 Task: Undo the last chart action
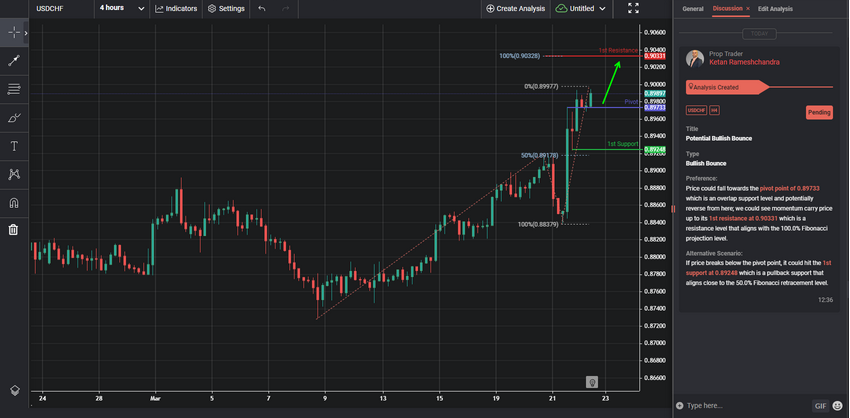262,9
